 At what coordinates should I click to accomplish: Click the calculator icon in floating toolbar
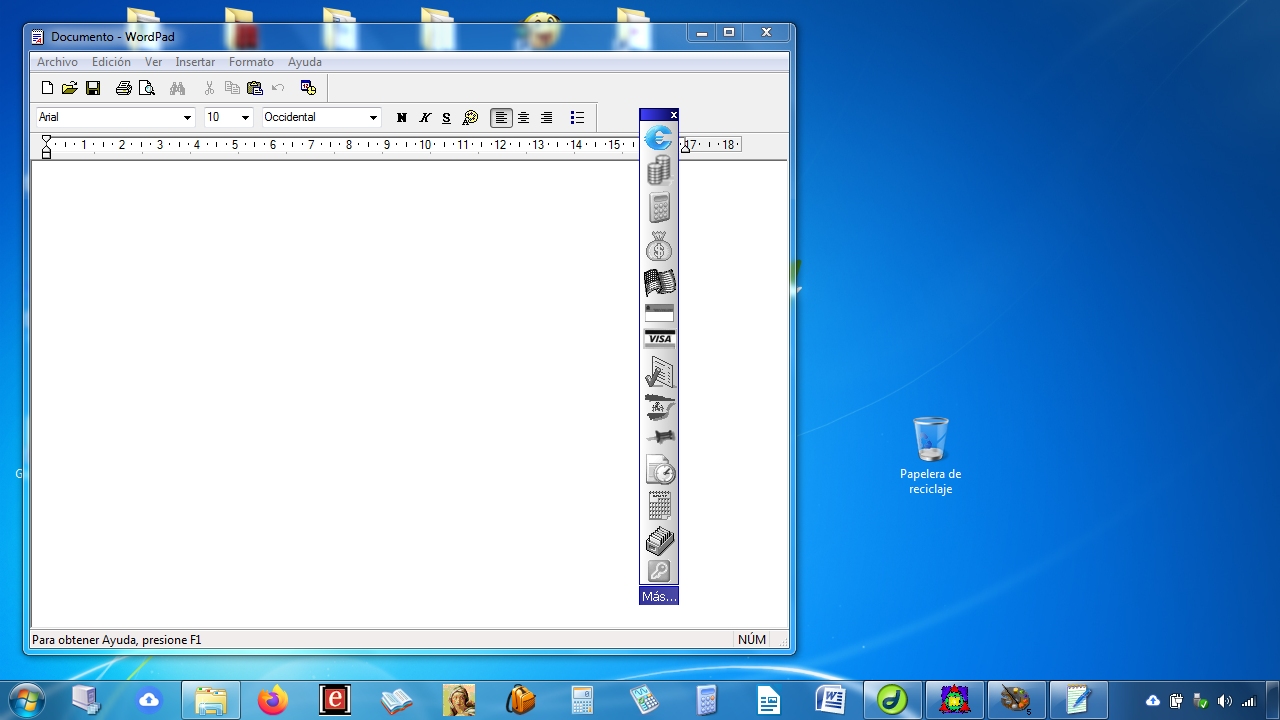coord(659,207)
